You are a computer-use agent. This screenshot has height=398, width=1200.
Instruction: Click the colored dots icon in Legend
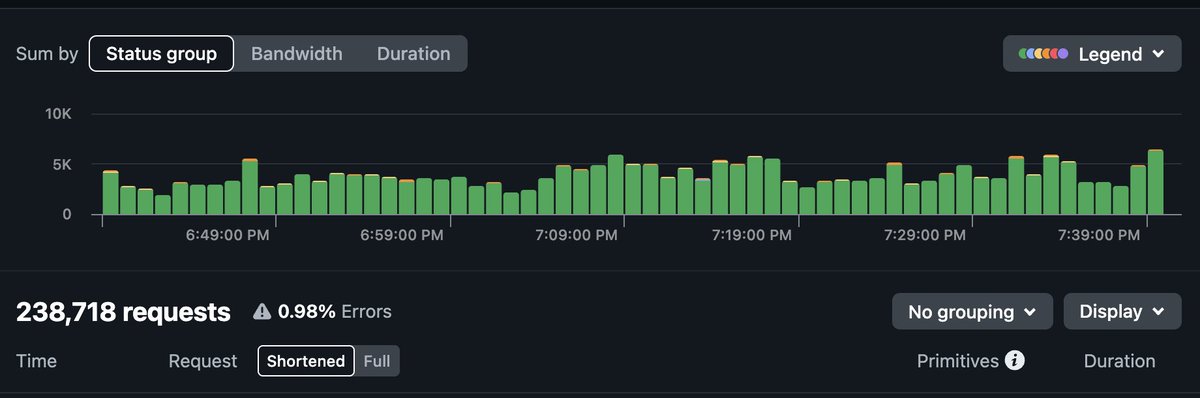click(1043, 54)
